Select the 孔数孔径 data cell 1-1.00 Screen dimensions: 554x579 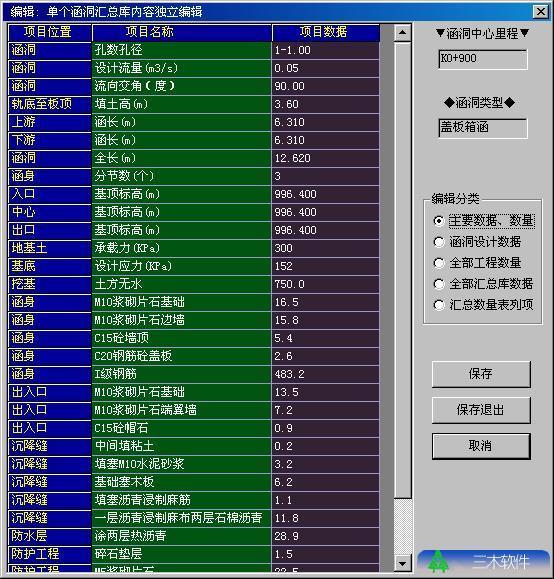tap(325, 50)
